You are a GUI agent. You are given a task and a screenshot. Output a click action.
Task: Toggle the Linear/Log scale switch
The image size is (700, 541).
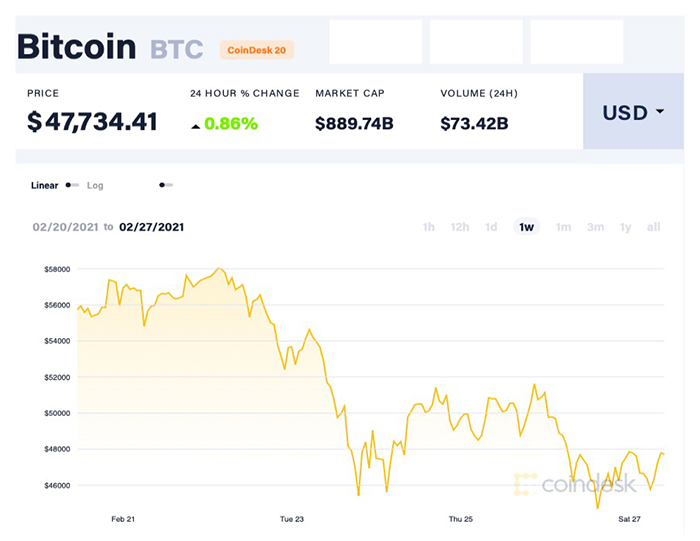click(72, 185)
